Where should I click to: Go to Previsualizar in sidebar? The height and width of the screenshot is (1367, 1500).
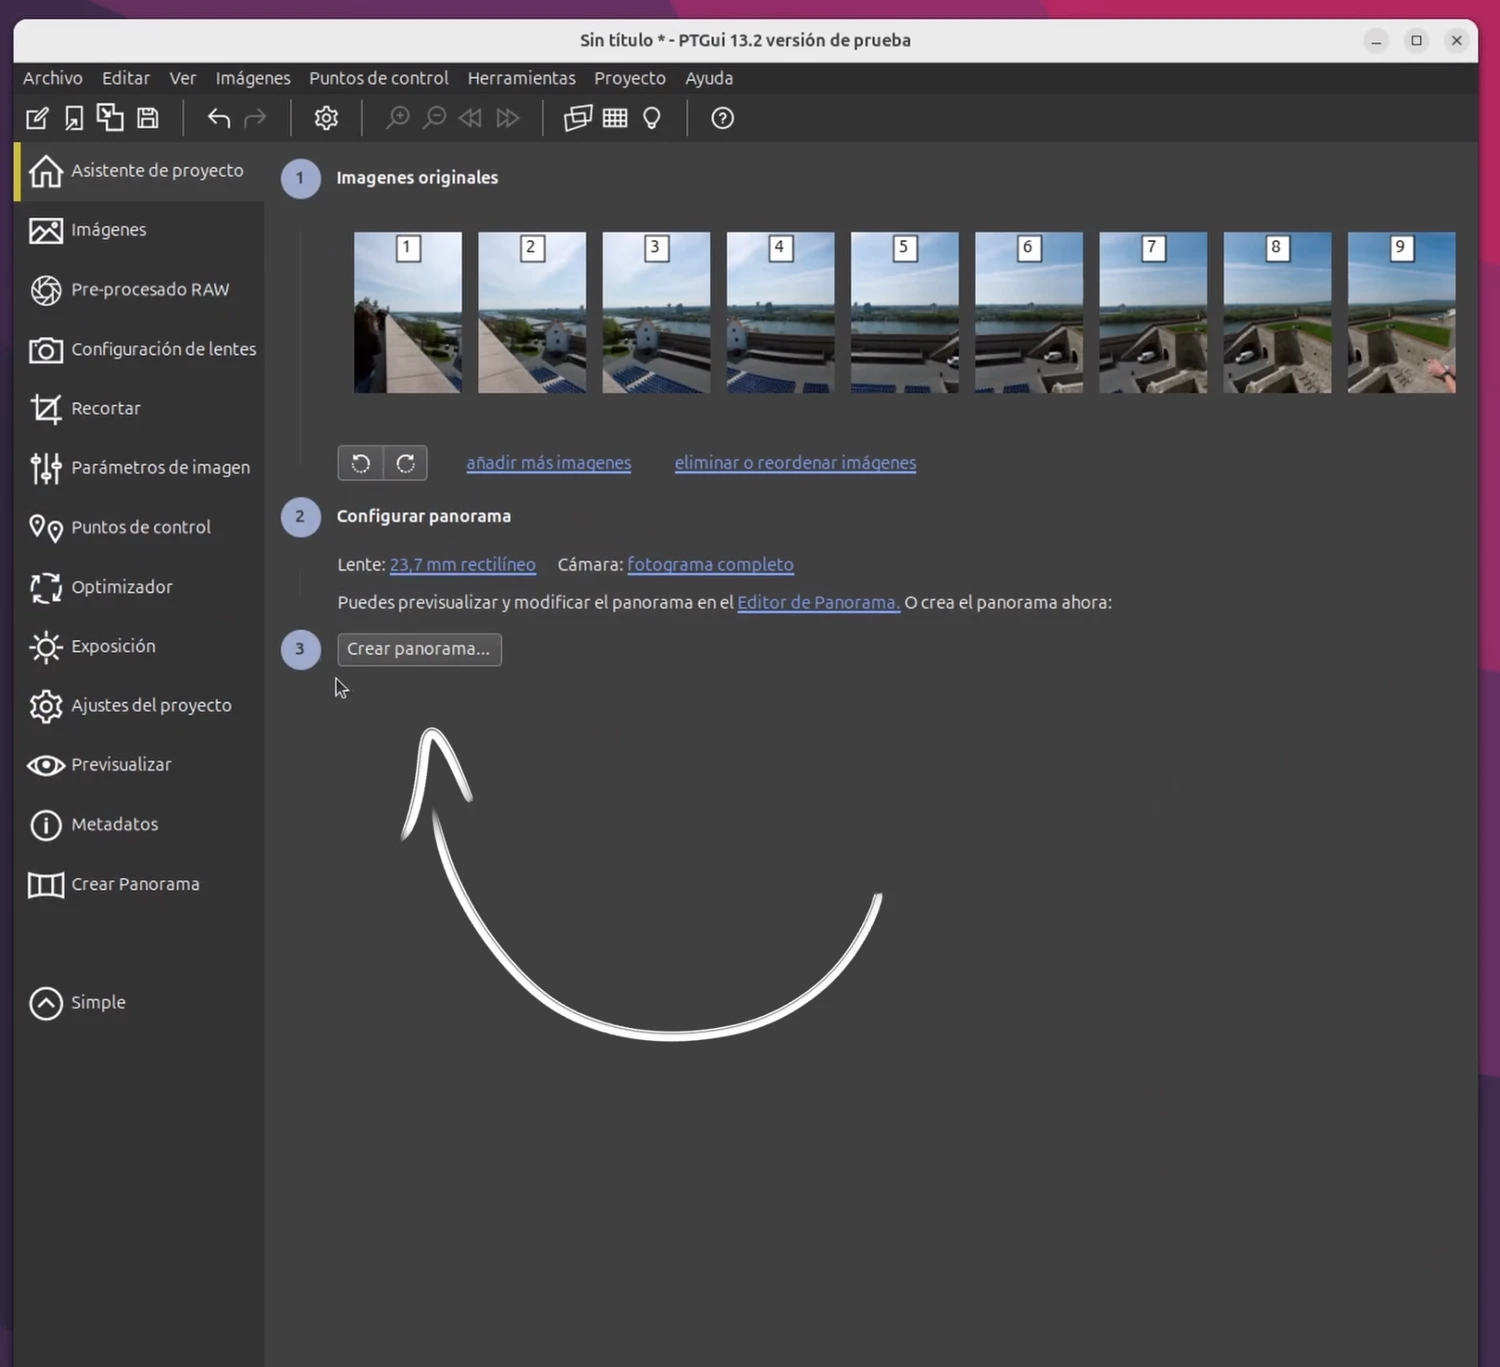(120, 764)
